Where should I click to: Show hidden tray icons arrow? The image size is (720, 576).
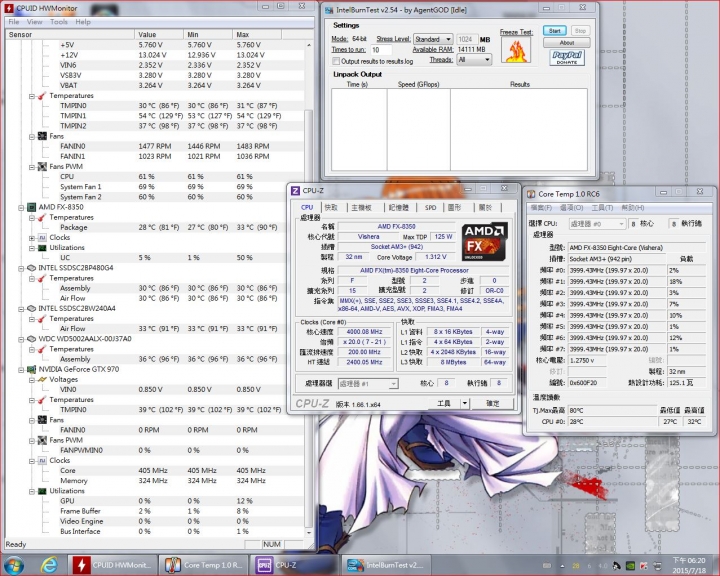(x=562, y=566)
